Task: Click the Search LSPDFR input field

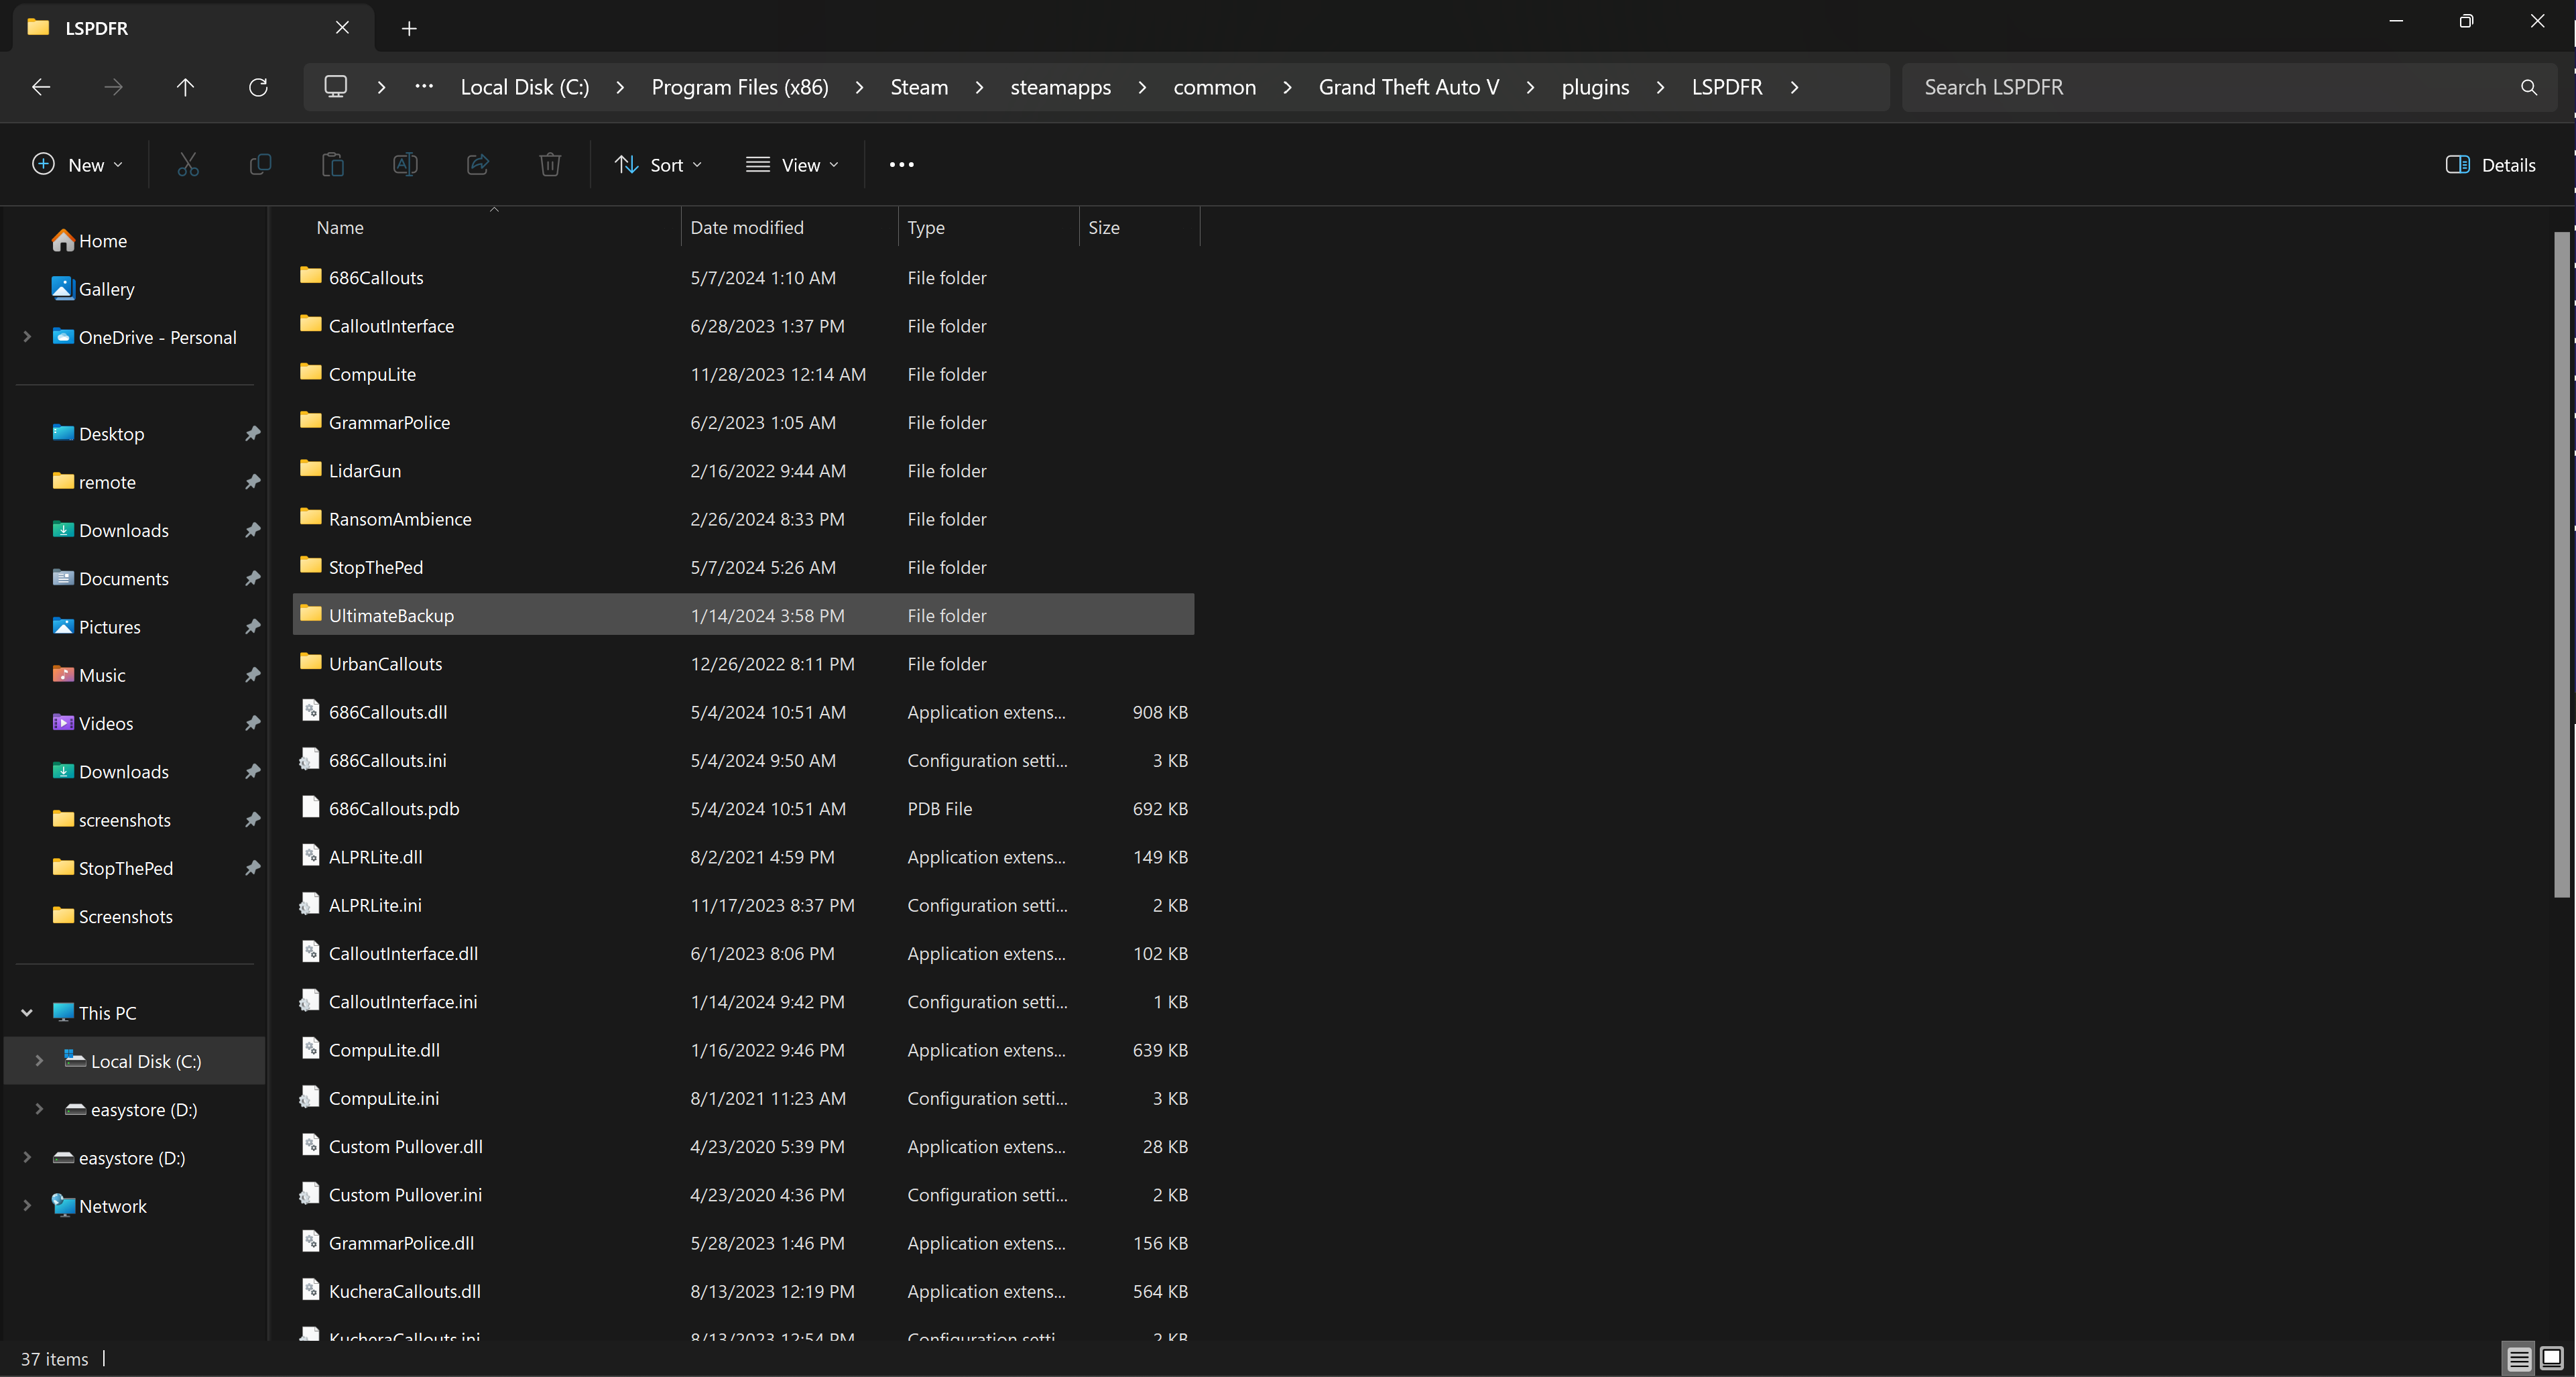Action: pyautogui.click(x=2210, y=88)
